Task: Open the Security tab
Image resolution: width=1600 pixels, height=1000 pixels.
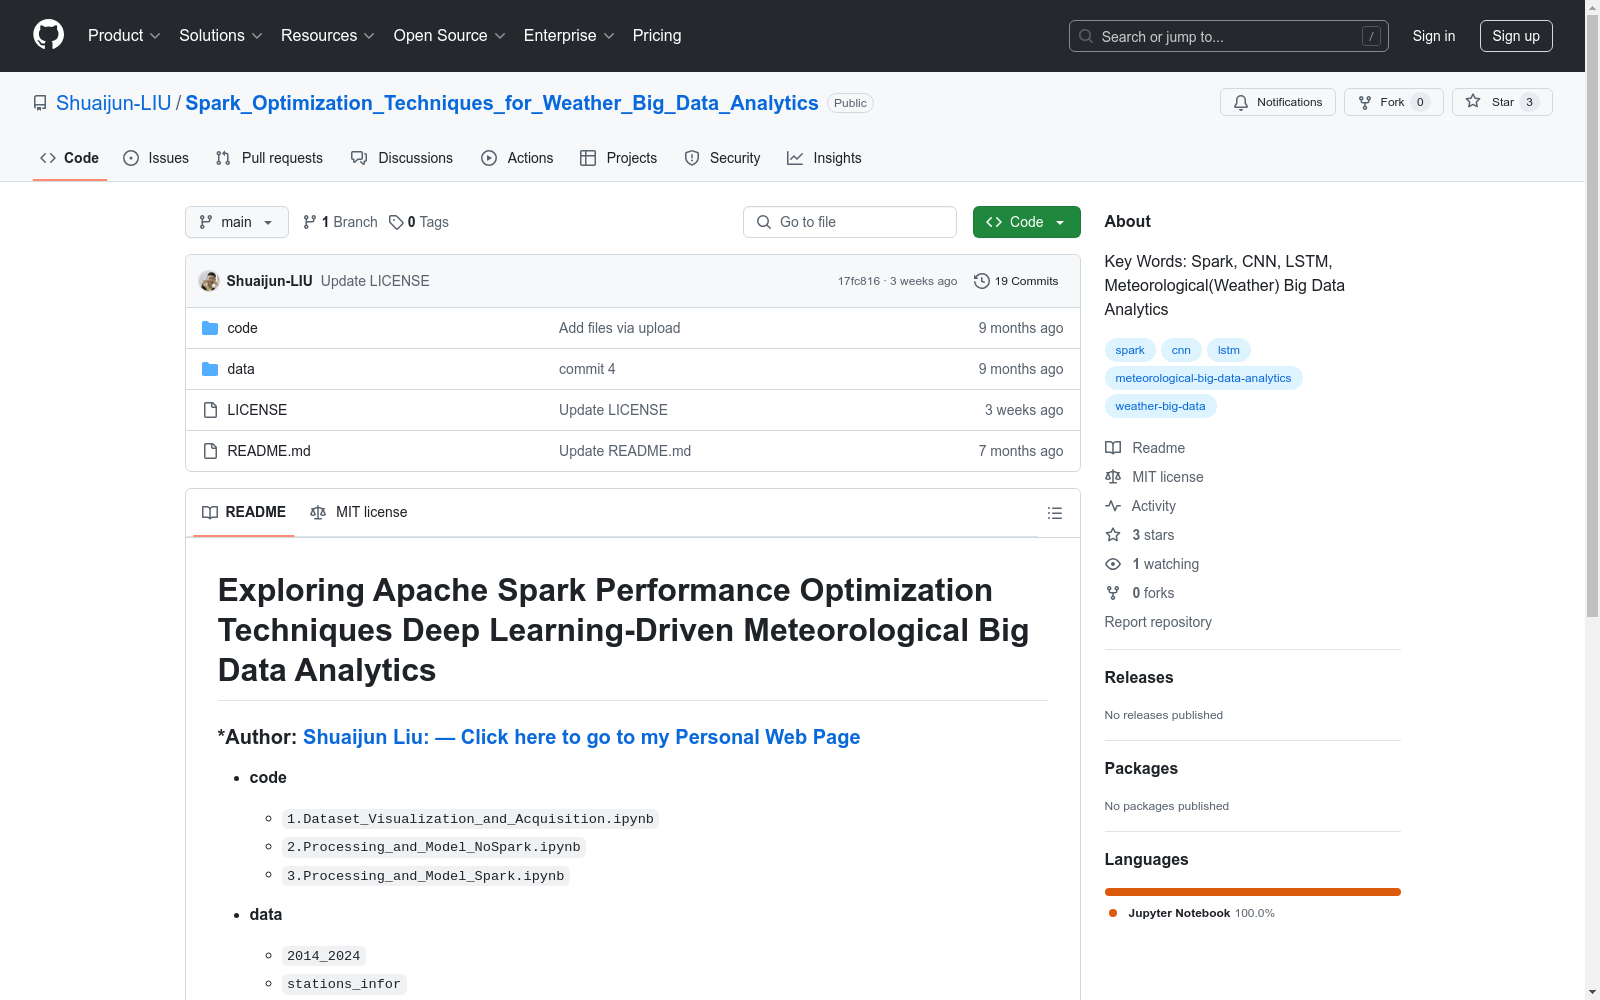Action: (x=723, y=158)
